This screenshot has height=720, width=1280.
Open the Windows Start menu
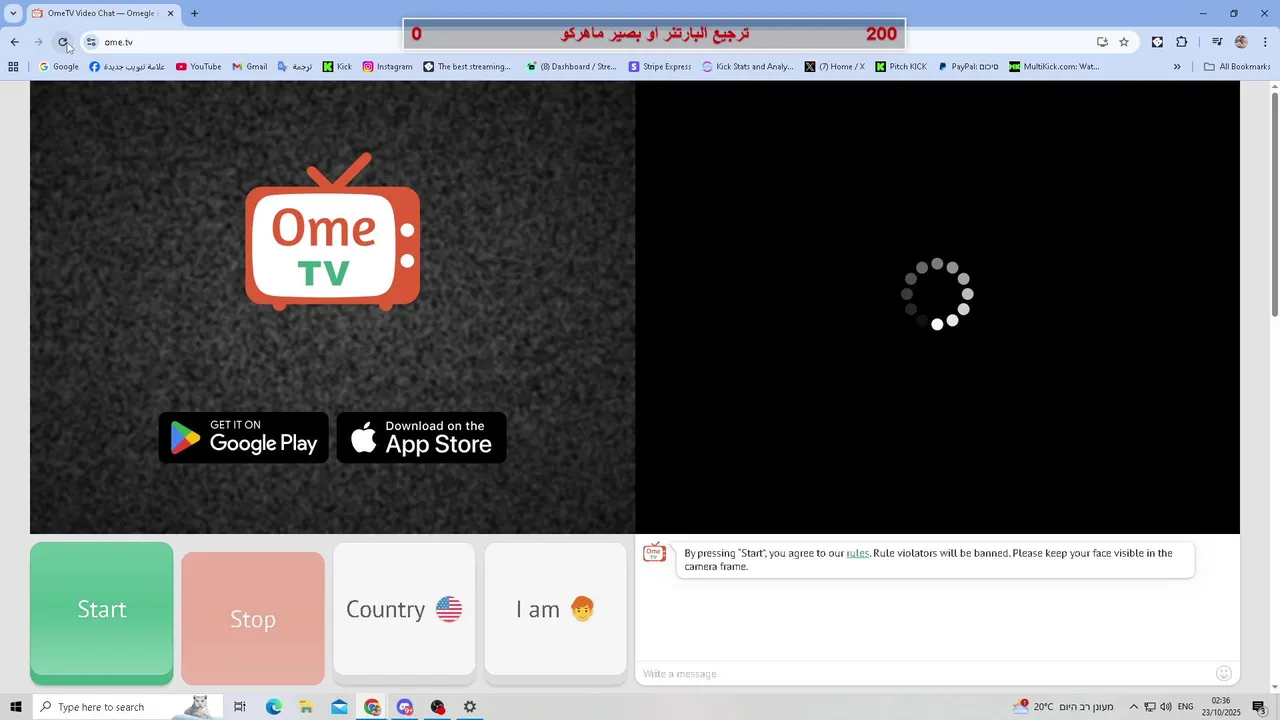tap(15, 707)
